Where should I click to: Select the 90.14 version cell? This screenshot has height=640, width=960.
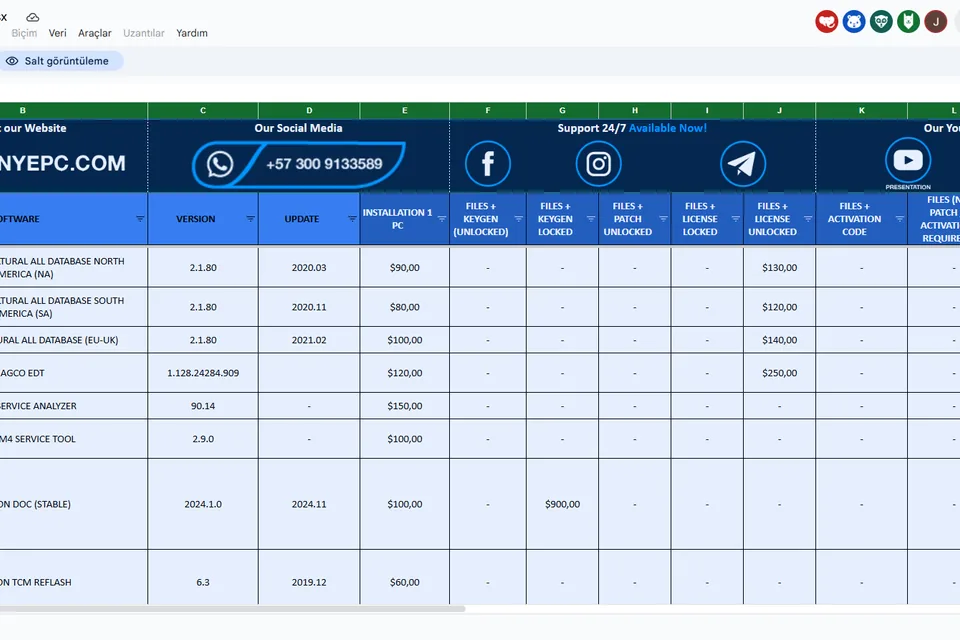click(203, 406)
